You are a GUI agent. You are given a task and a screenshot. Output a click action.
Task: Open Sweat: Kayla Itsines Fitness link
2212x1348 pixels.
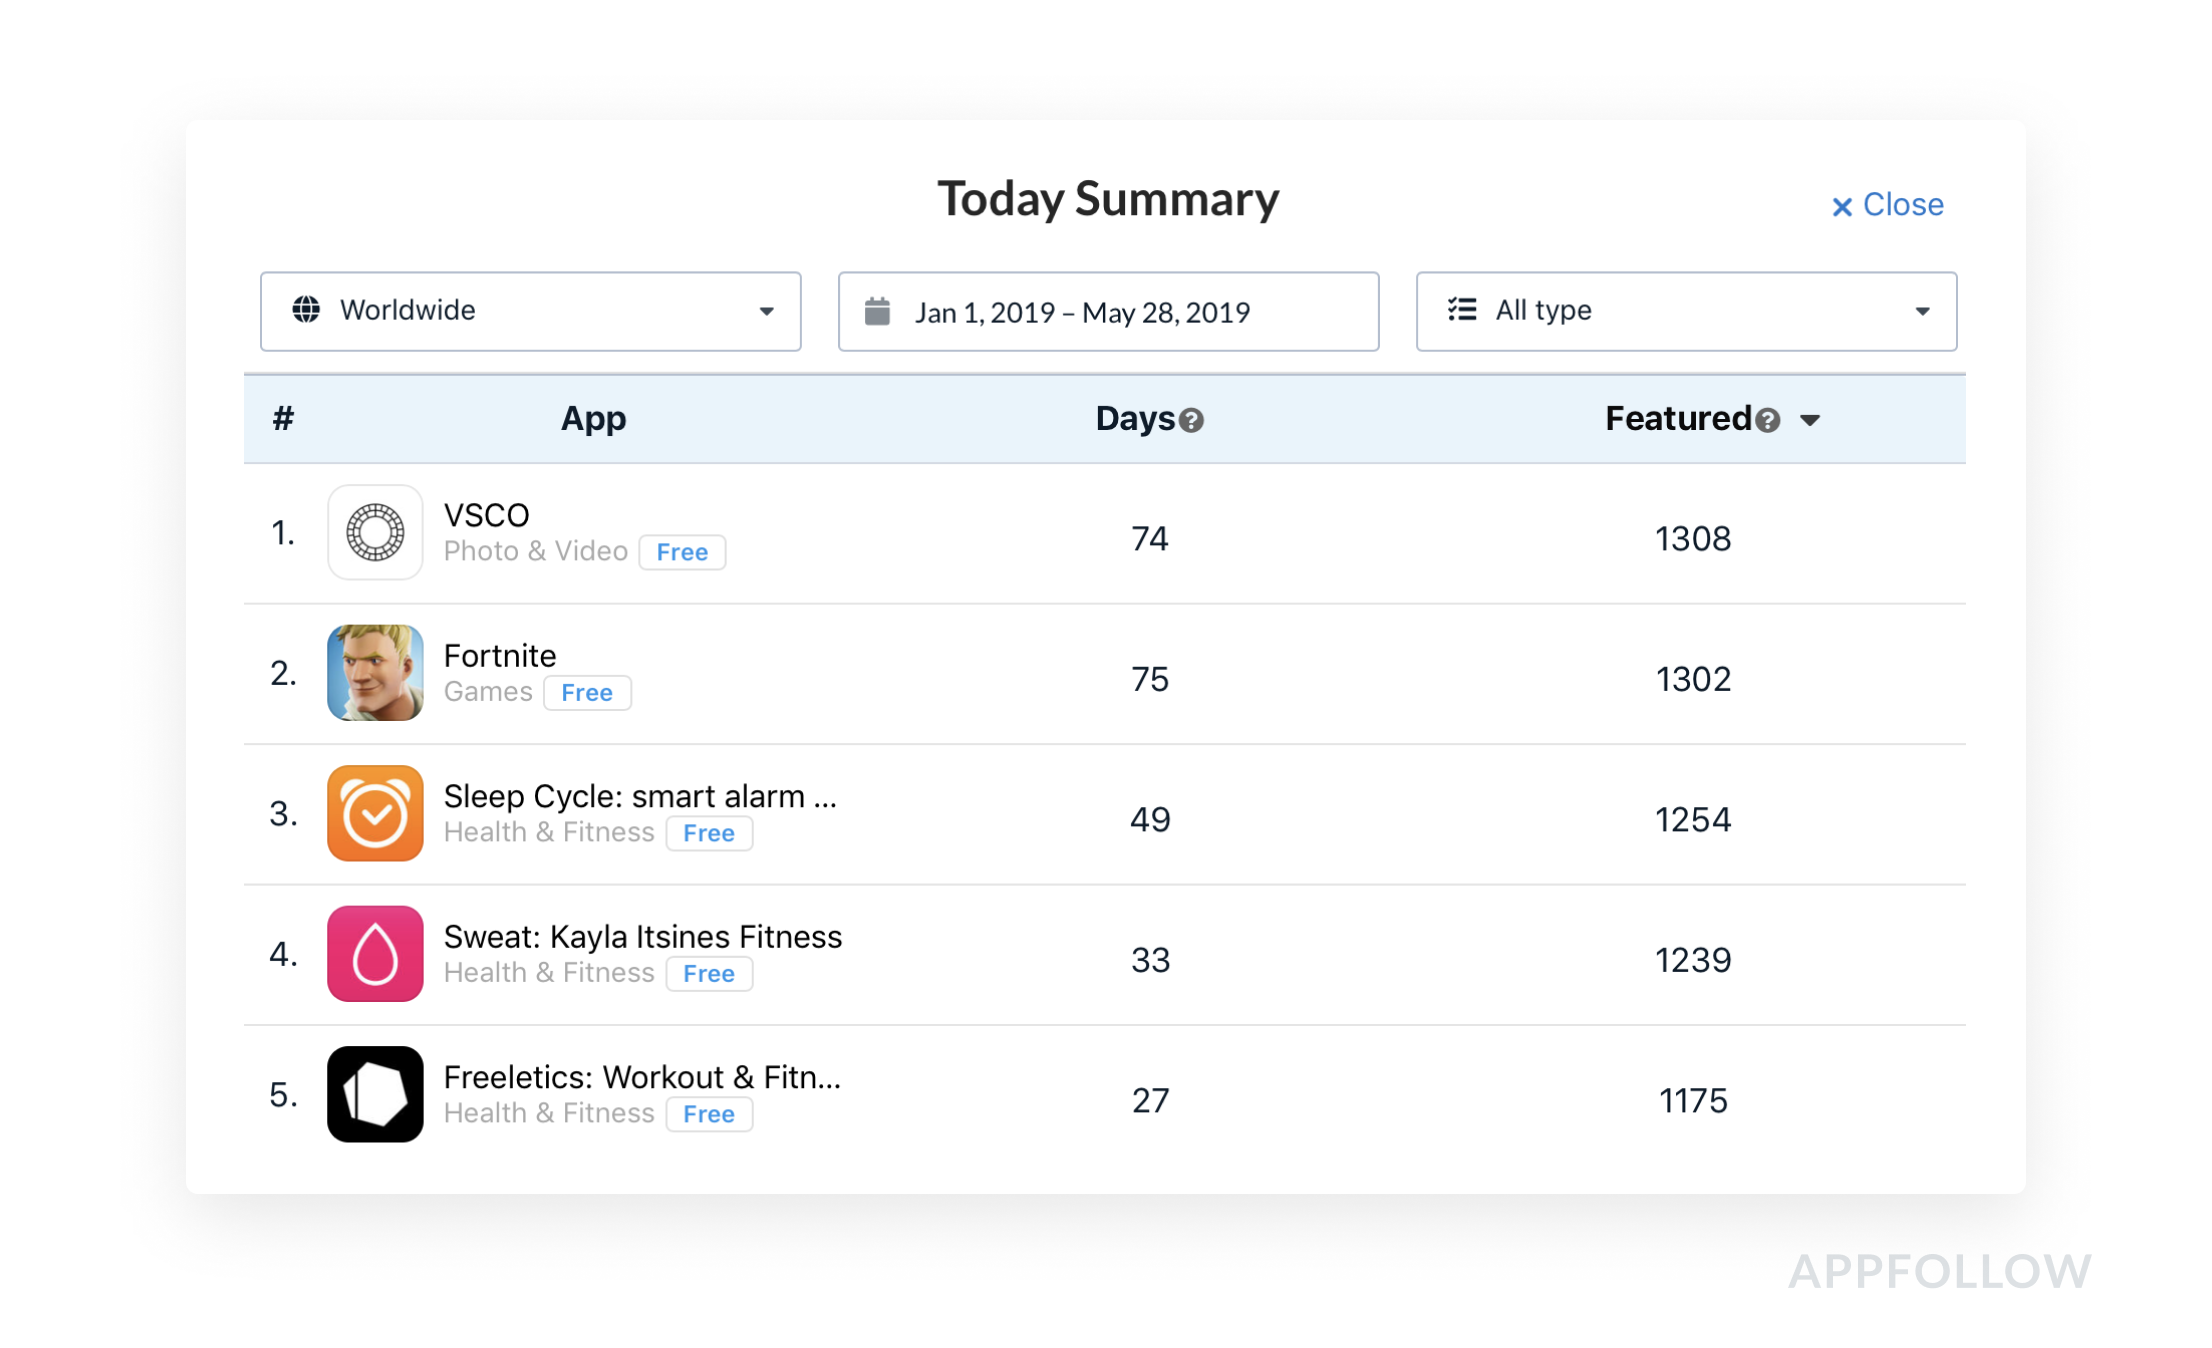pos(642,937)
